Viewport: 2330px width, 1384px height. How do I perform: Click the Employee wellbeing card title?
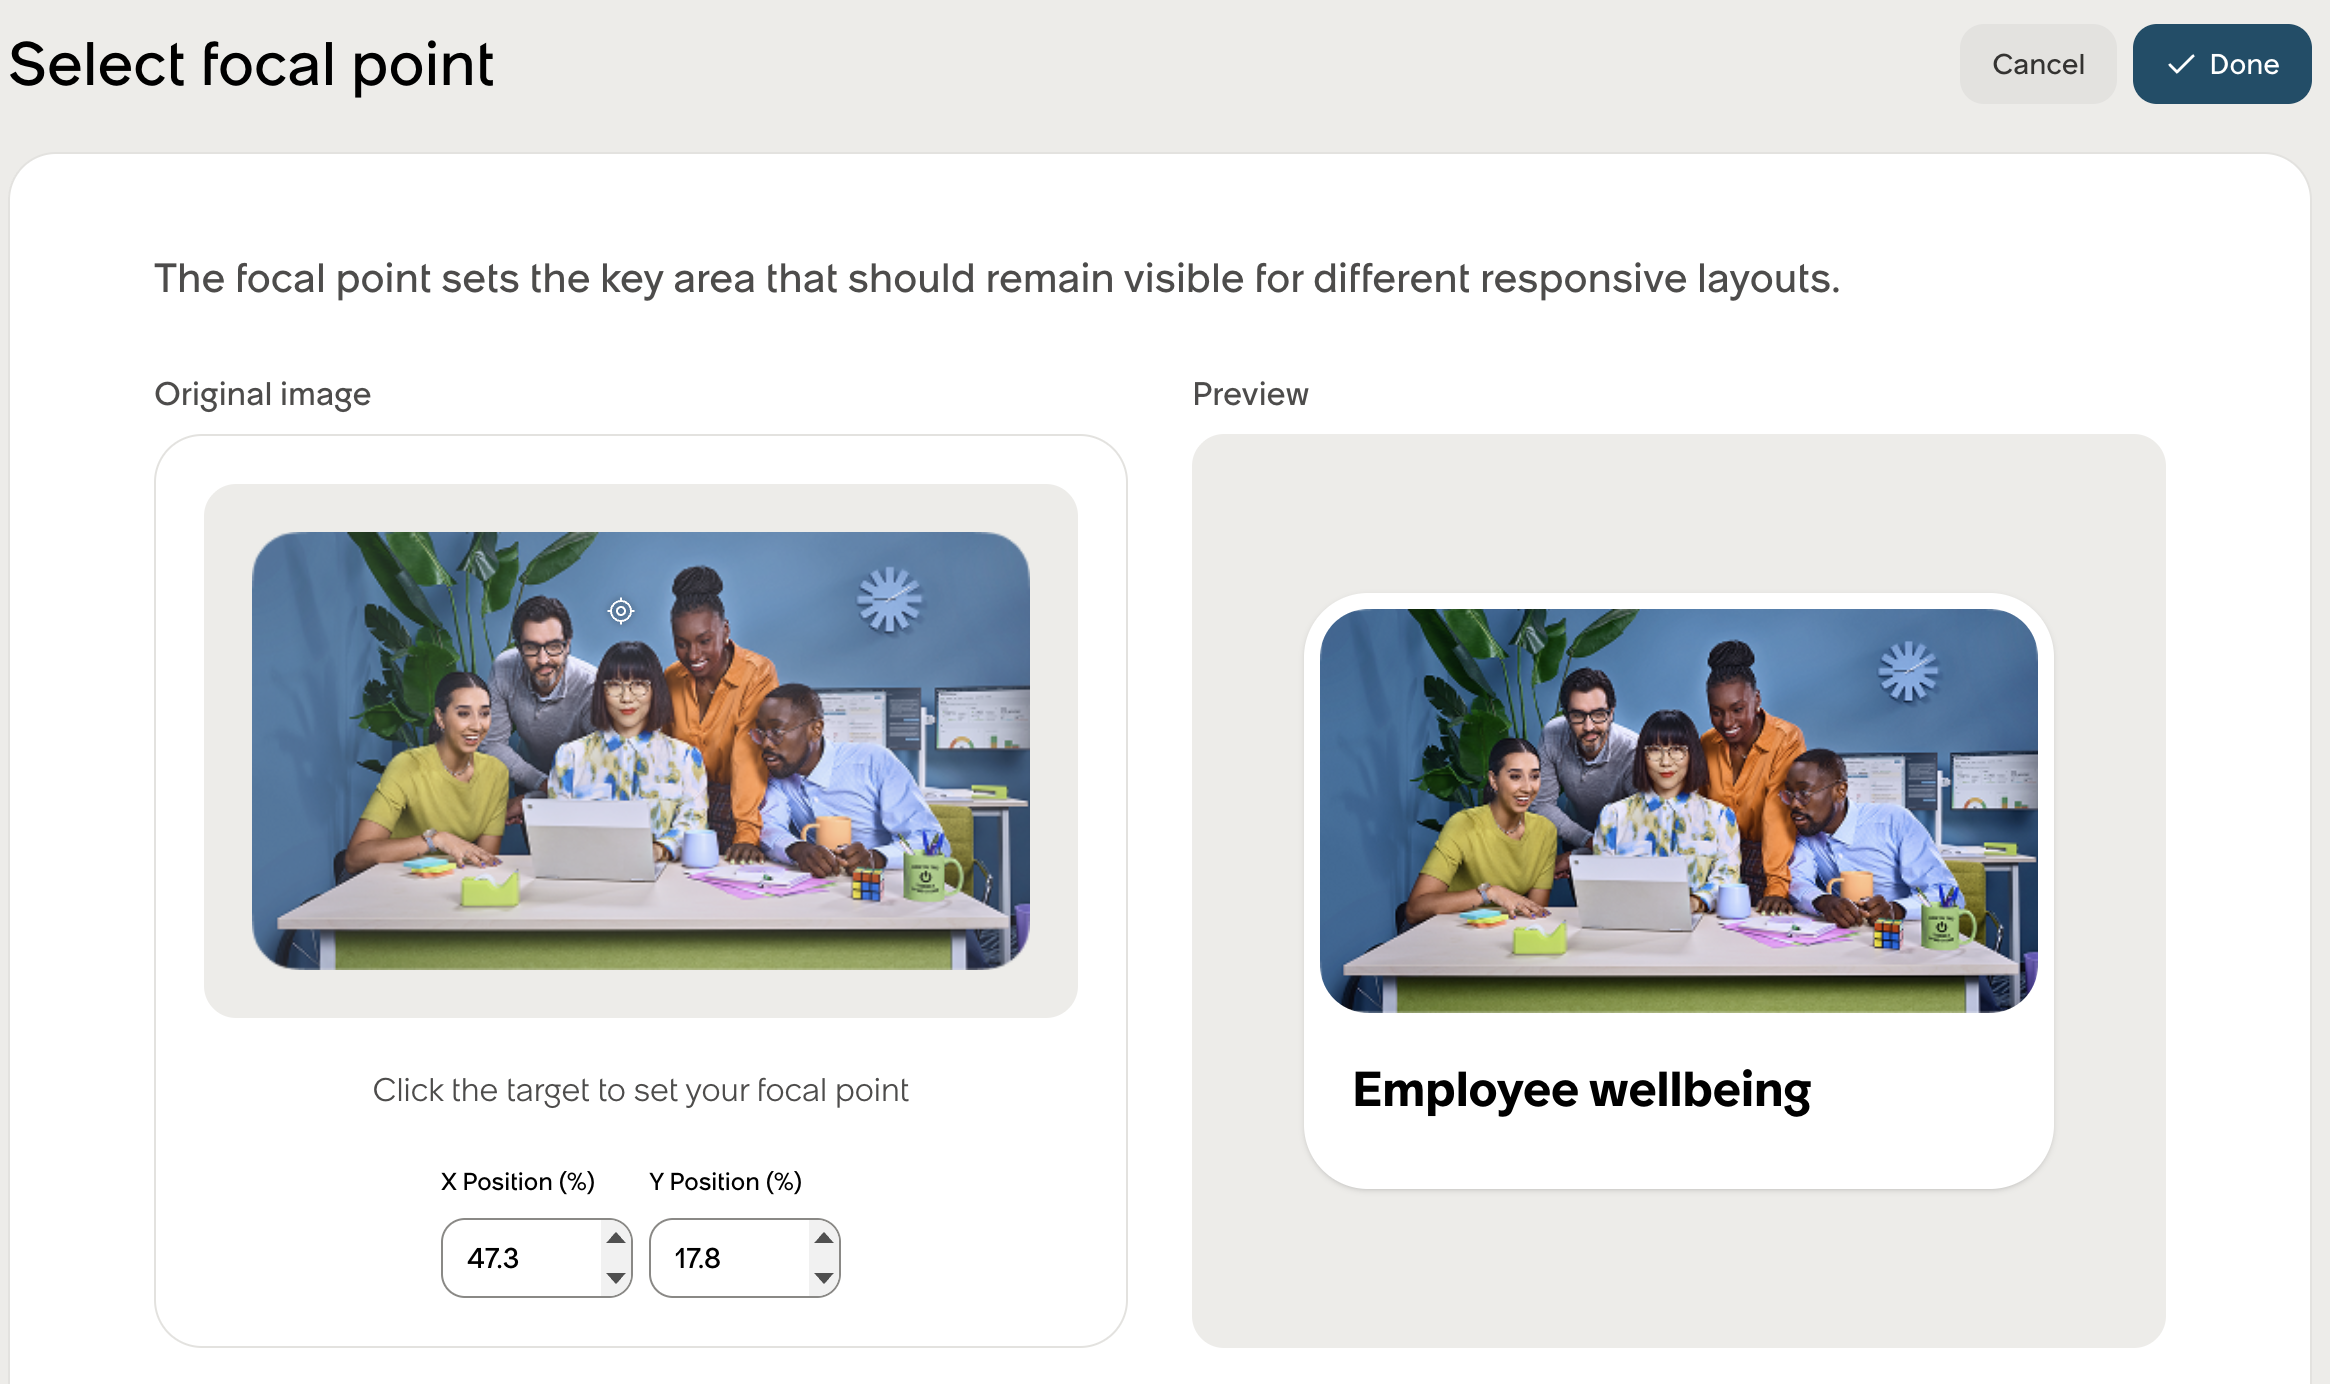tap(1582, 1090)
